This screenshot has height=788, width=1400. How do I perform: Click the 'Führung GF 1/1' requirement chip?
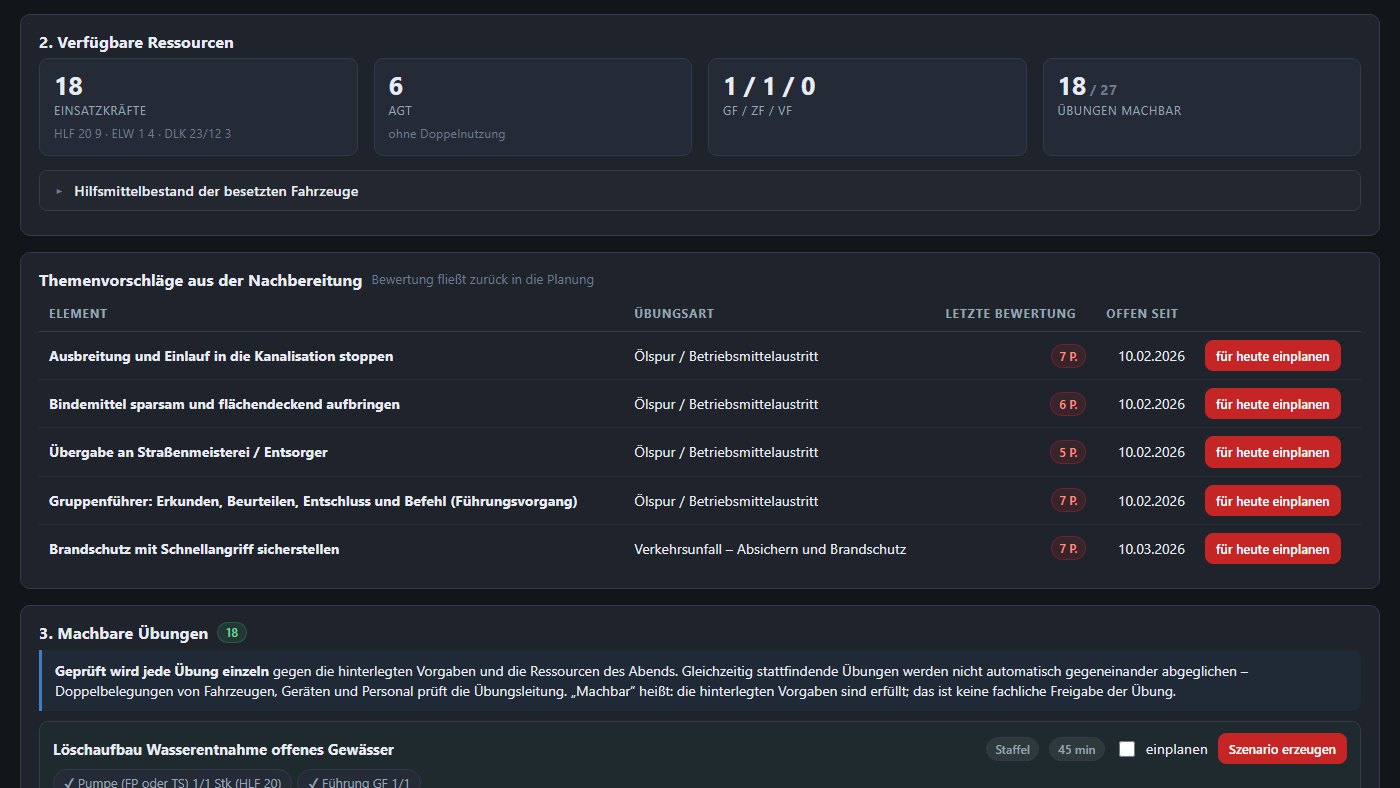click(359, 780)
